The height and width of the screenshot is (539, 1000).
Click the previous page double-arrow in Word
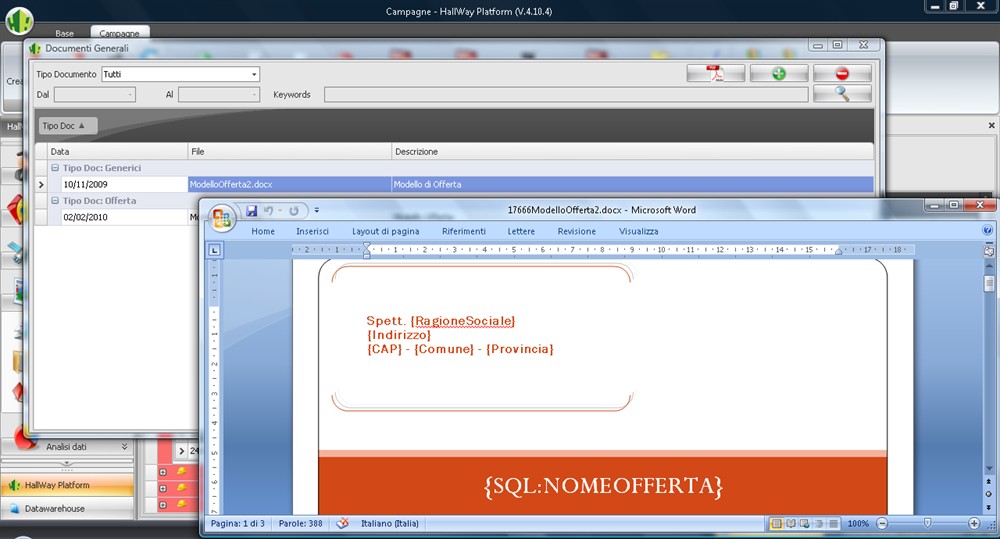click(989, 482)
